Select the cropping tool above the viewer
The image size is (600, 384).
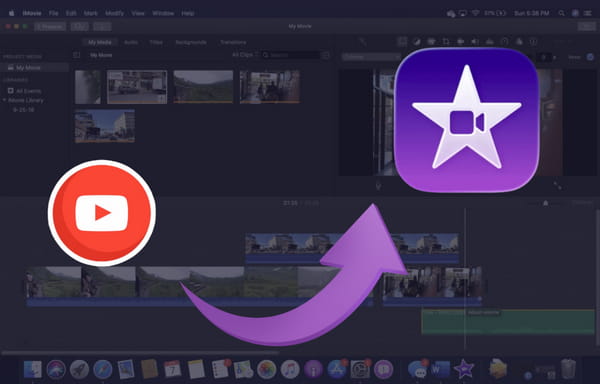(446, 42)
